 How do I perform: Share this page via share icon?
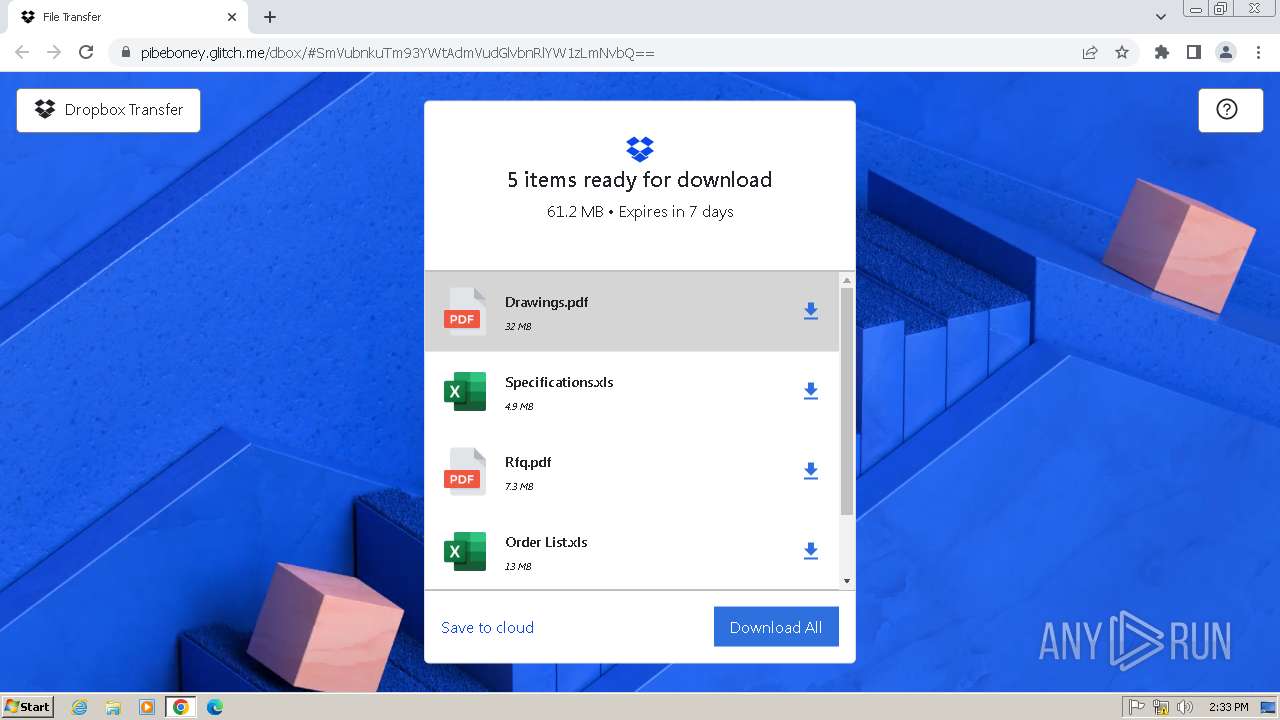[x=1090, y=52]
